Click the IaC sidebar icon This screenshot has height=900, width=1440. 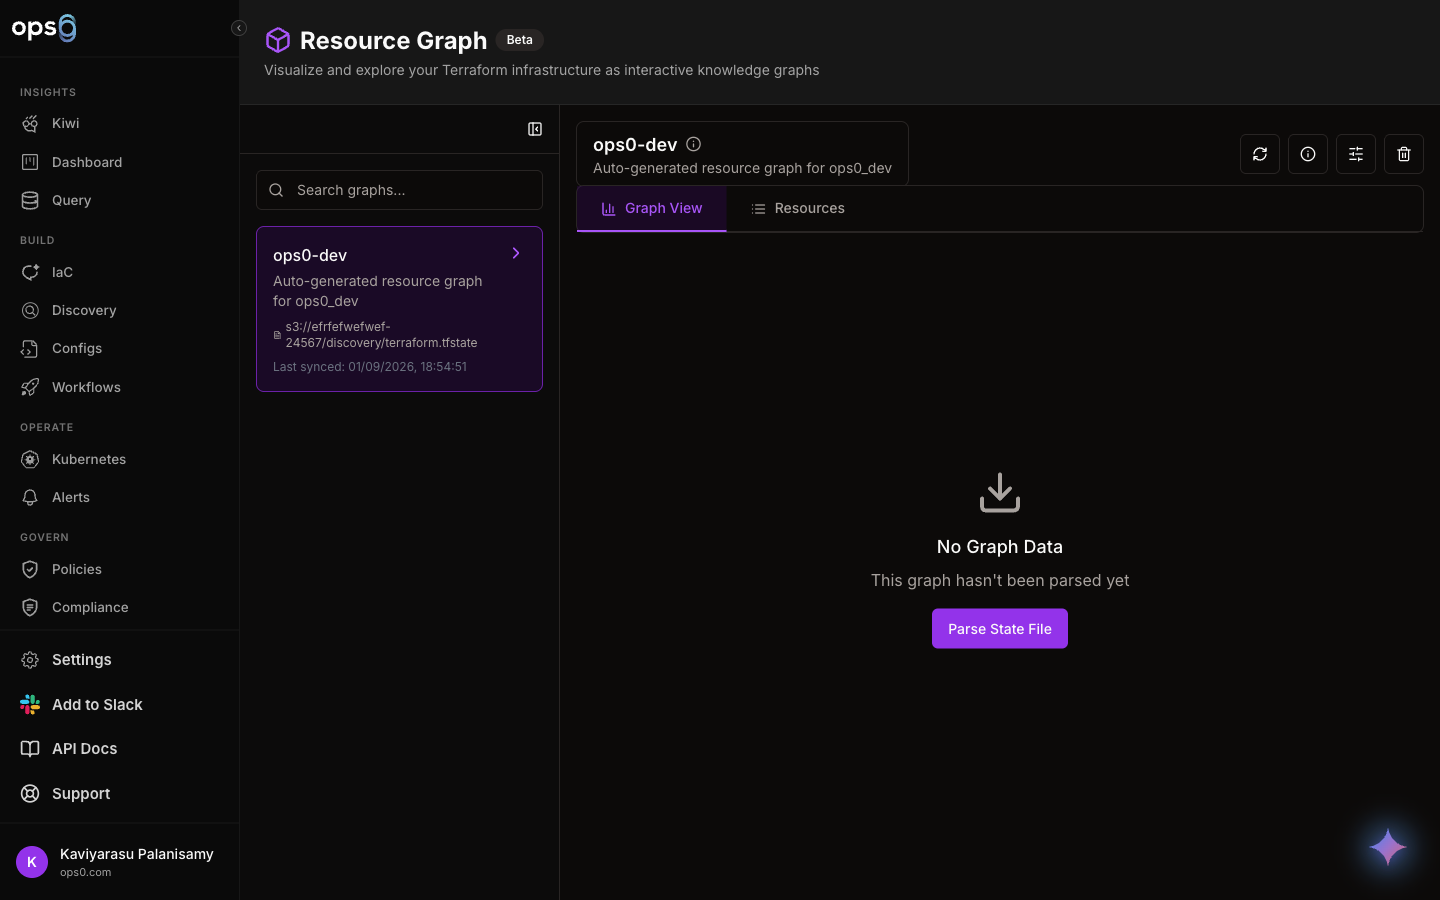pyautogui.click(x=30, y=272)
